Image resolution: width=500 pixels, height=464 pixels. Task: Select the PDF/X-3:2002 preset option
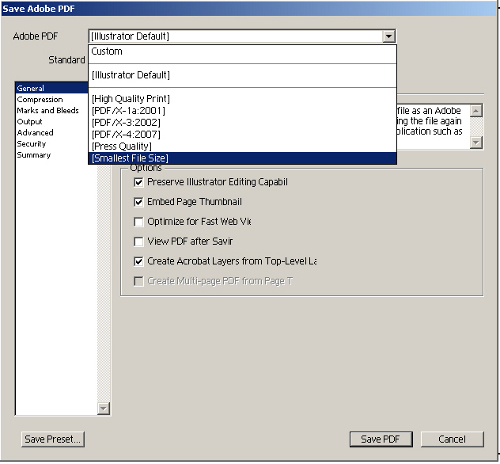coord(242,123)
